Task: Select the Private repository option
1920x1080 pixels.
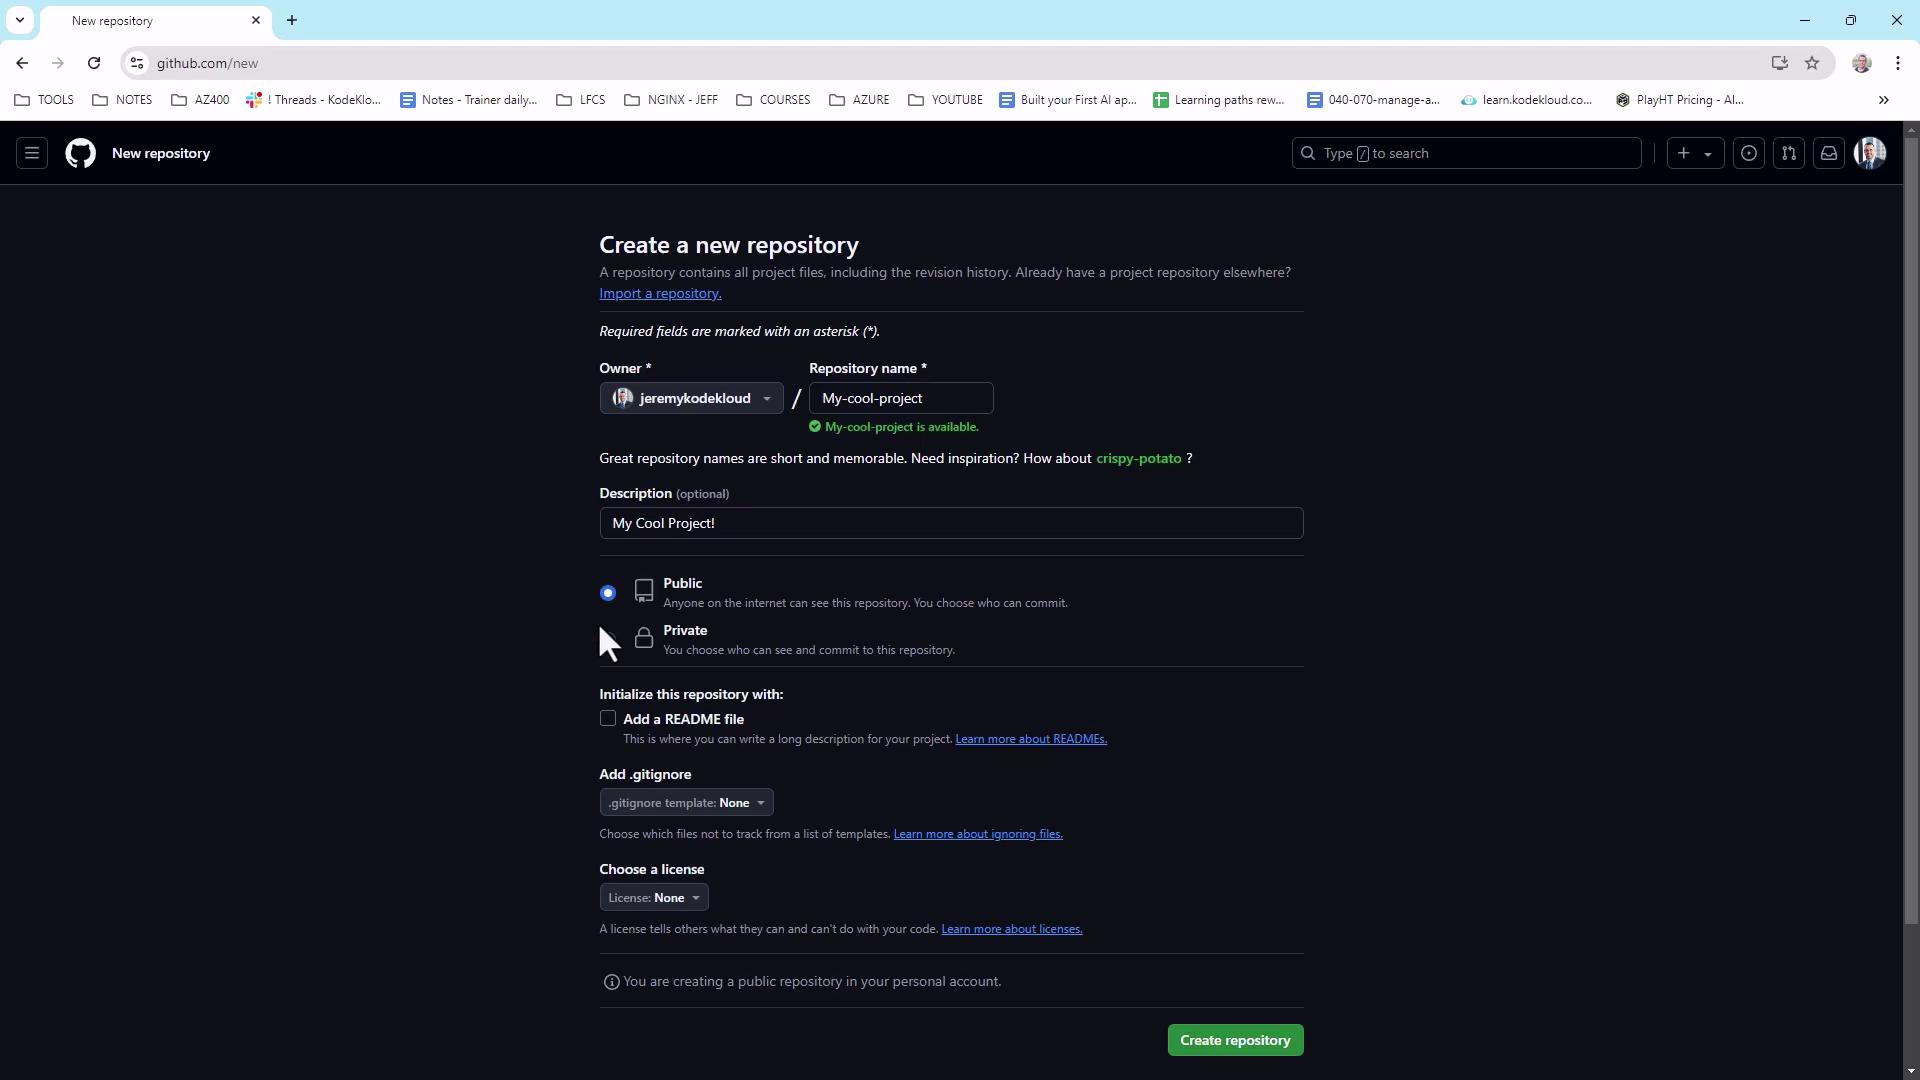Action: tap(685, 631)
